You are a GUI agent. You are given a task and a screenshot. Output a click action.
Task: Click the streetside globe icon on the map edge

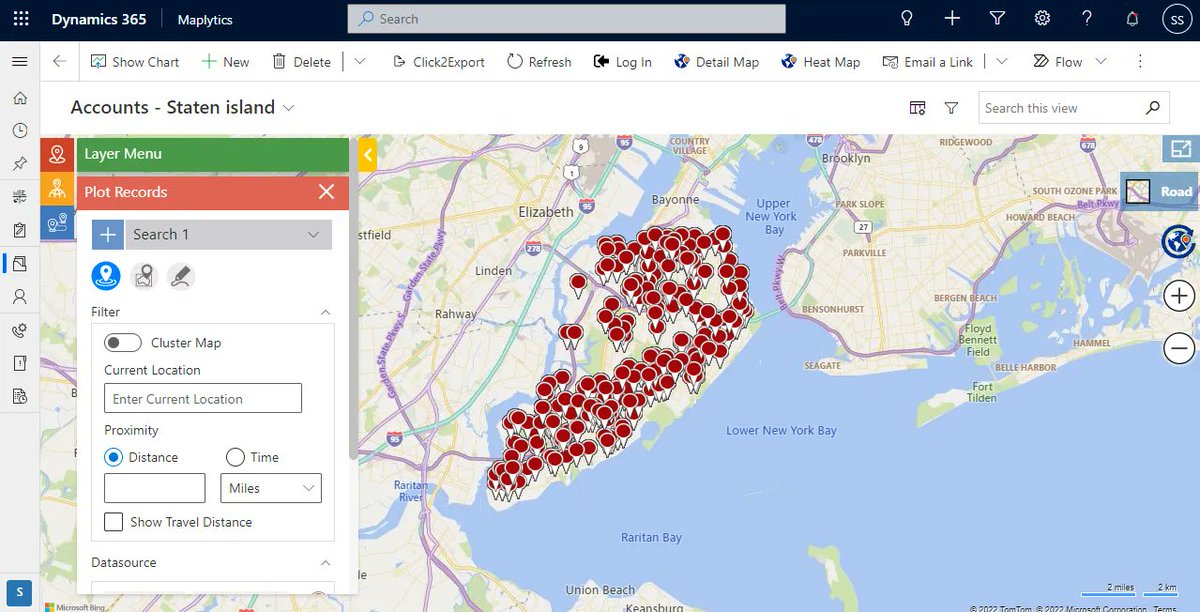1178,241
